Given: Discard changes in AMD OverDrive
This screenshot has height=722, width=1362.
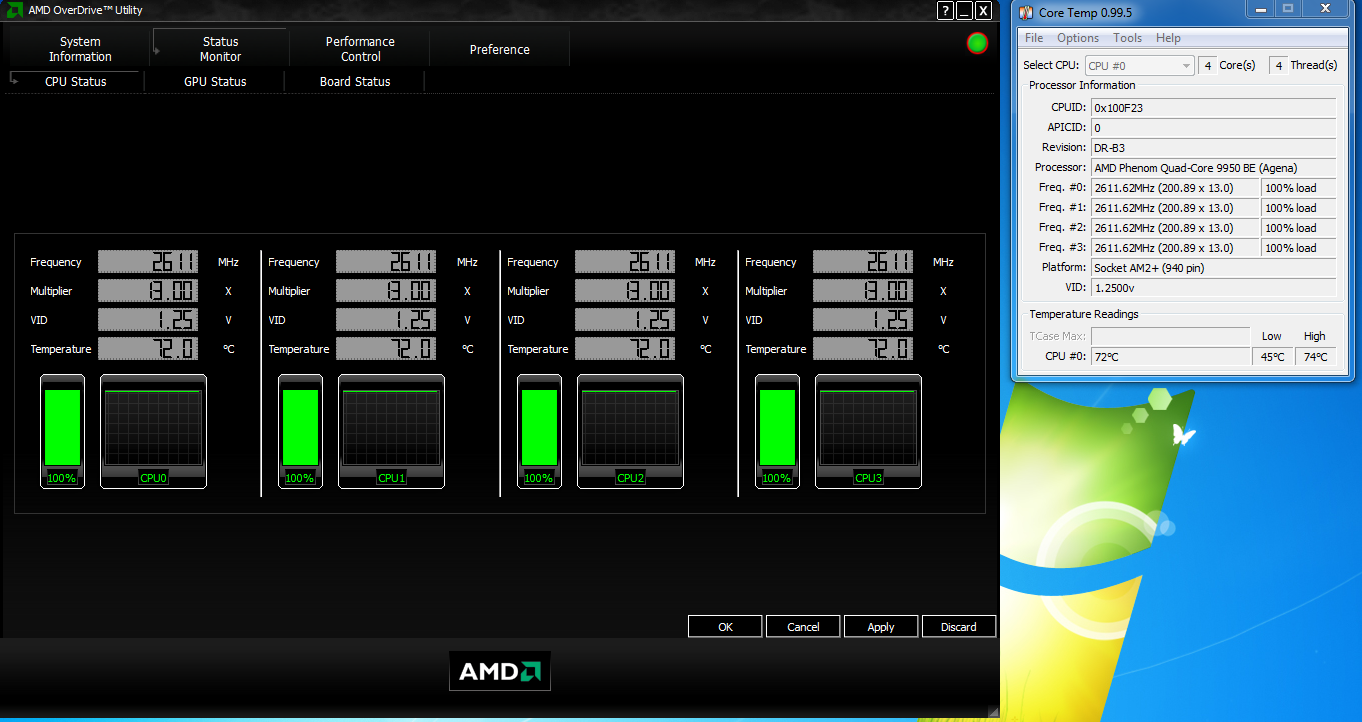Looking at the screenshot, I should coord(959,626).
